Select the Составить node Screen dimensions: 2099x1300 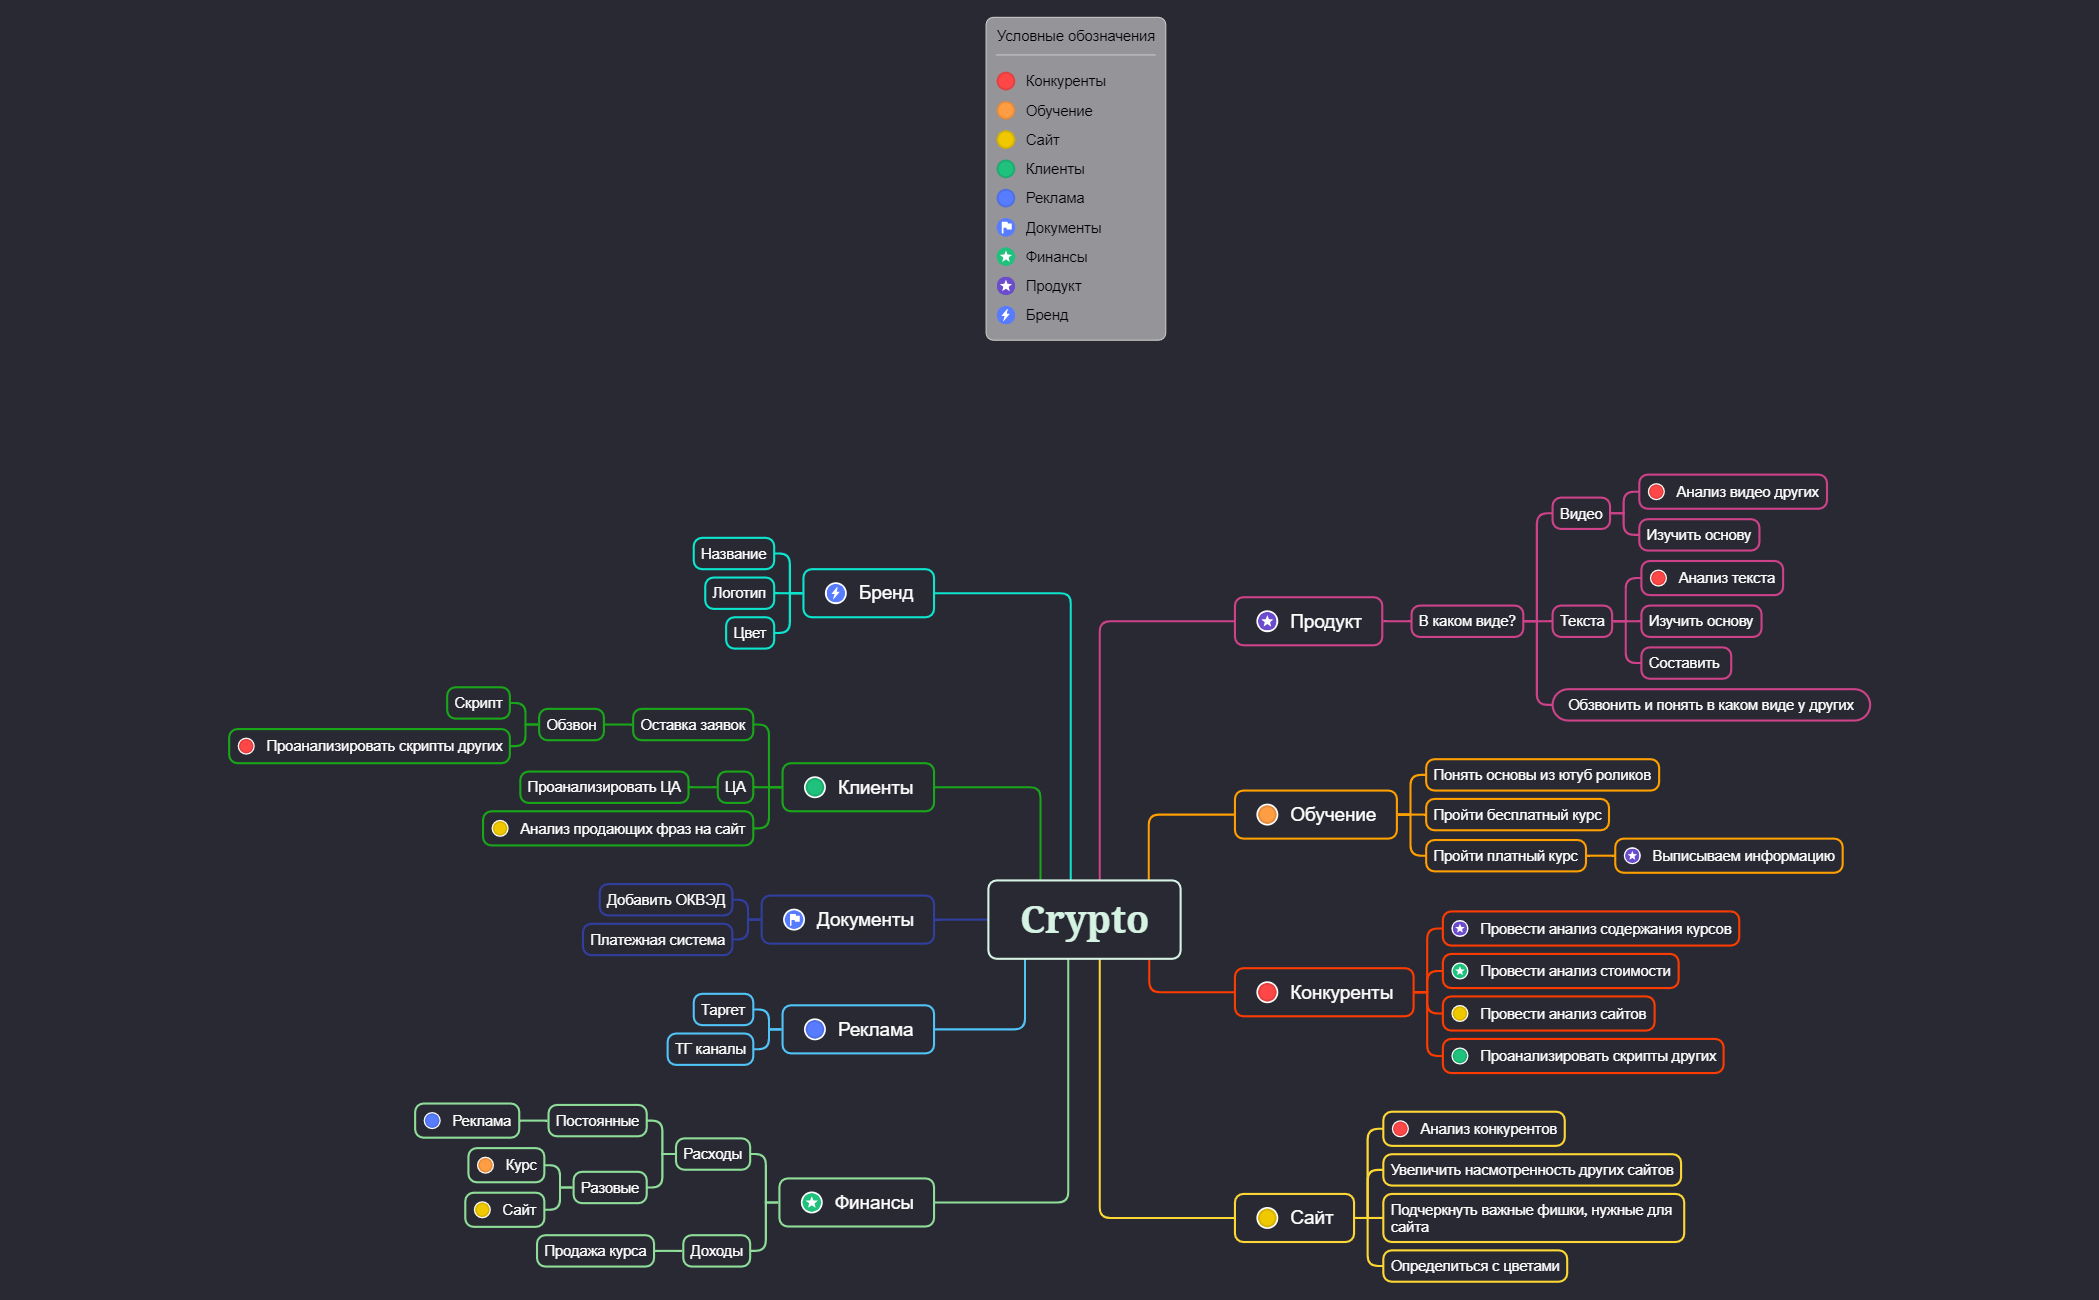1685,663
